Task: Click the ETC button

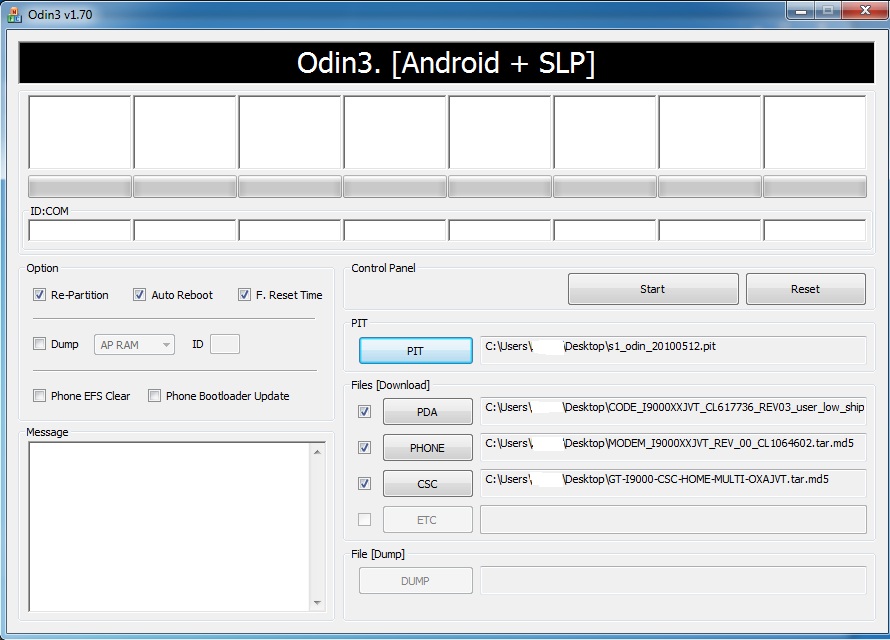Action: tap(427, 519)
